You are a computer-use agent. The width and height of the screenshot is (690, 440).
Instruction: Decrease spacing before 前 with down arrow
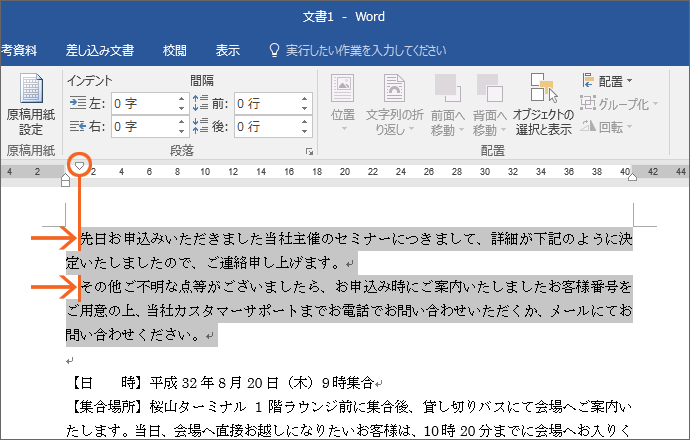305,108
